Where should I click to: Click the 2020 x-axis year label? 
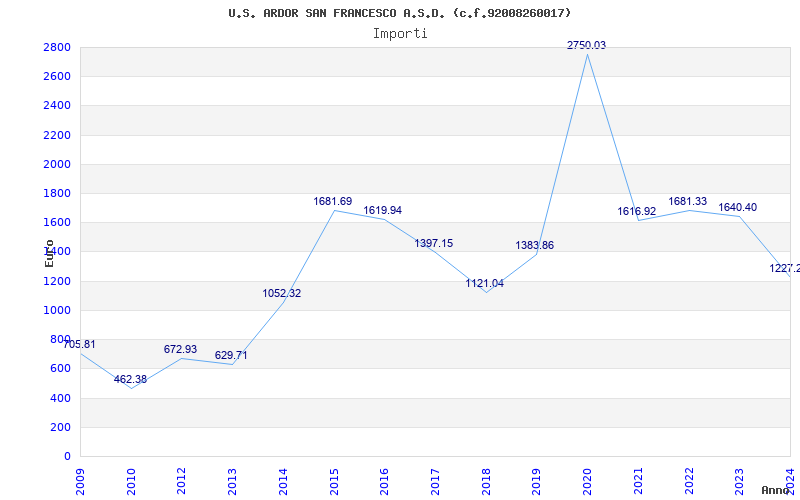tap(588, 481)
